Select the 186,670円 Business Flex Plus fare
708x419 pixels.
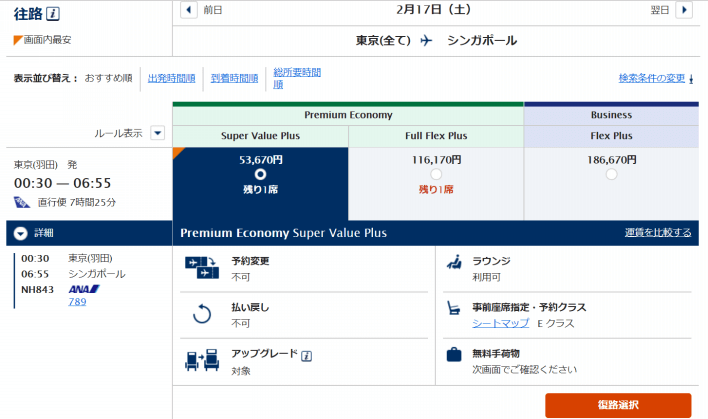pos(611,174)
